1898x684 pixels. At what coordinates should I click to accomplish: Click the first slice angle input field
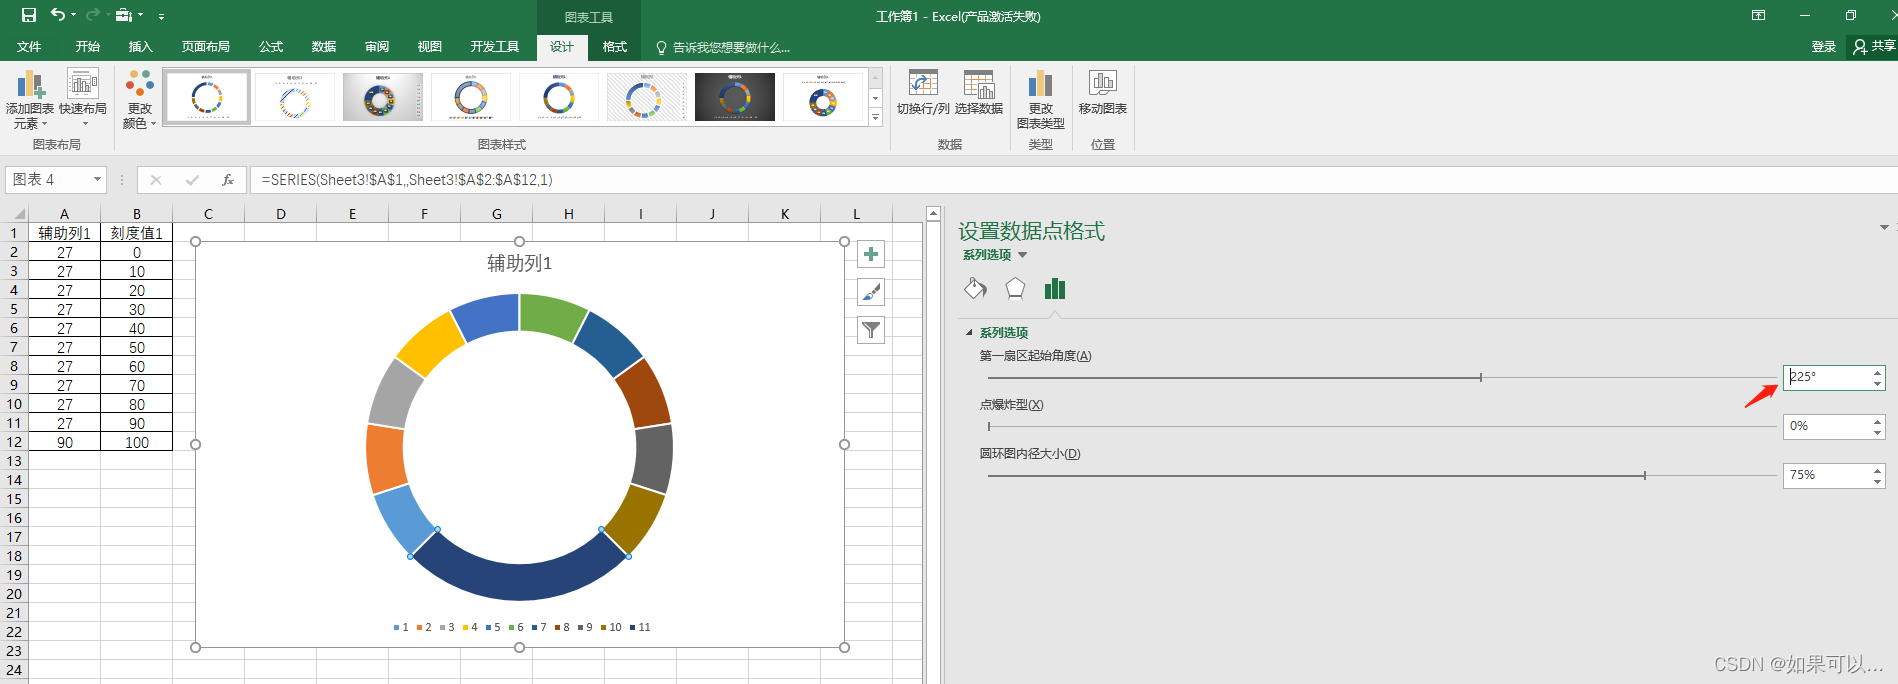click(1827, 377)
